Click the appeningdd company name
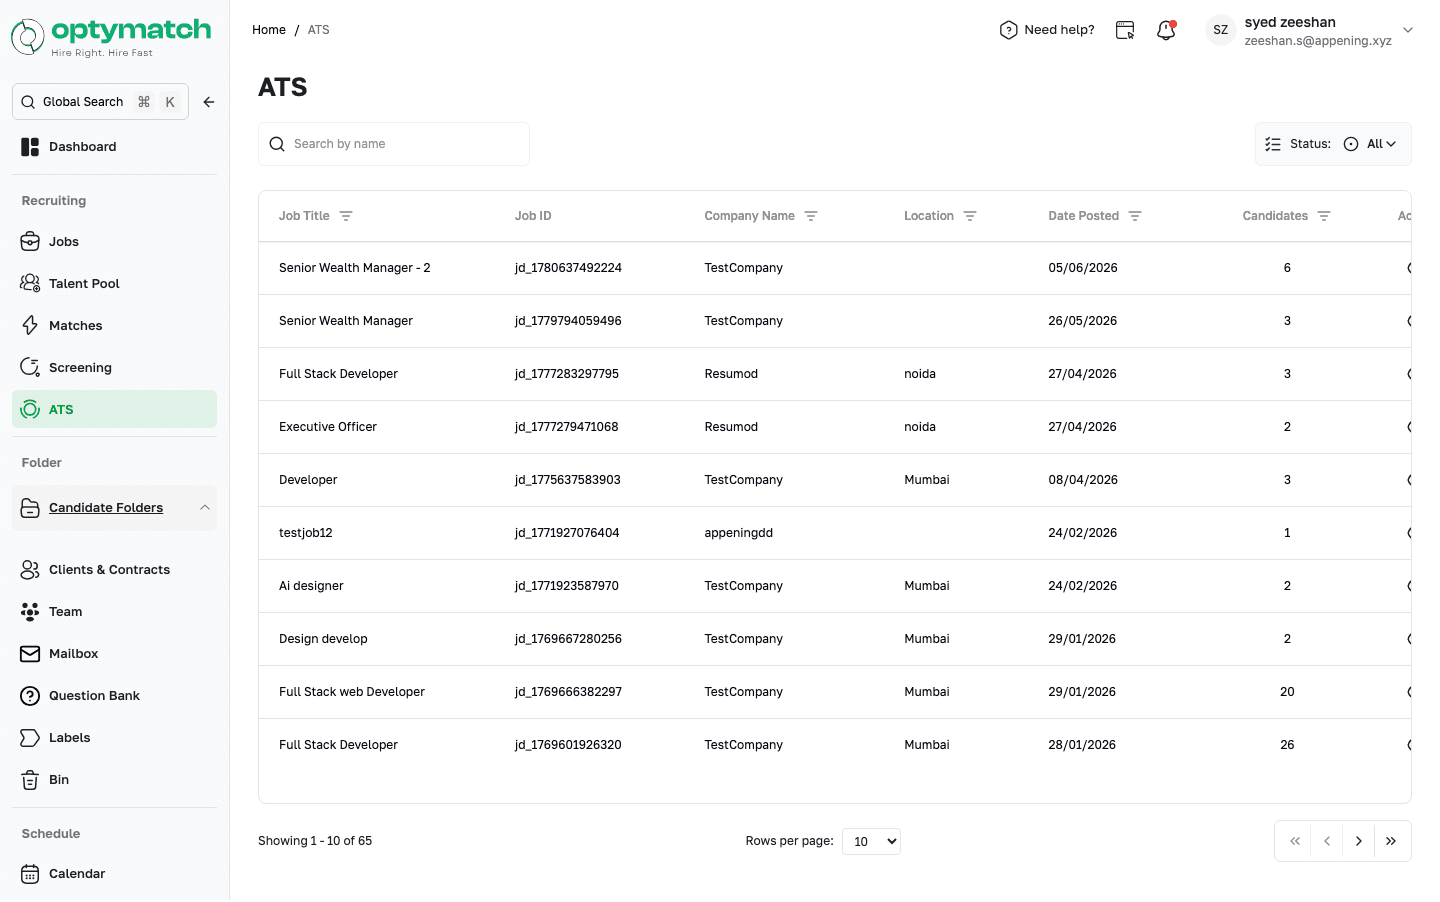 point(739,533)
